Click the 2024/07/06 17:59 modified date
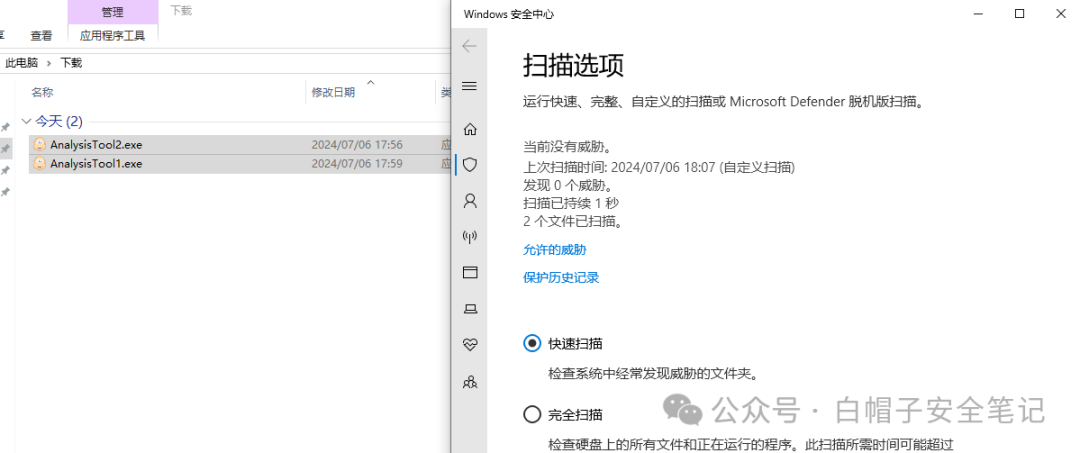Image resolution: width=1080 pixels, height=453 pixels. coord(357,163)
